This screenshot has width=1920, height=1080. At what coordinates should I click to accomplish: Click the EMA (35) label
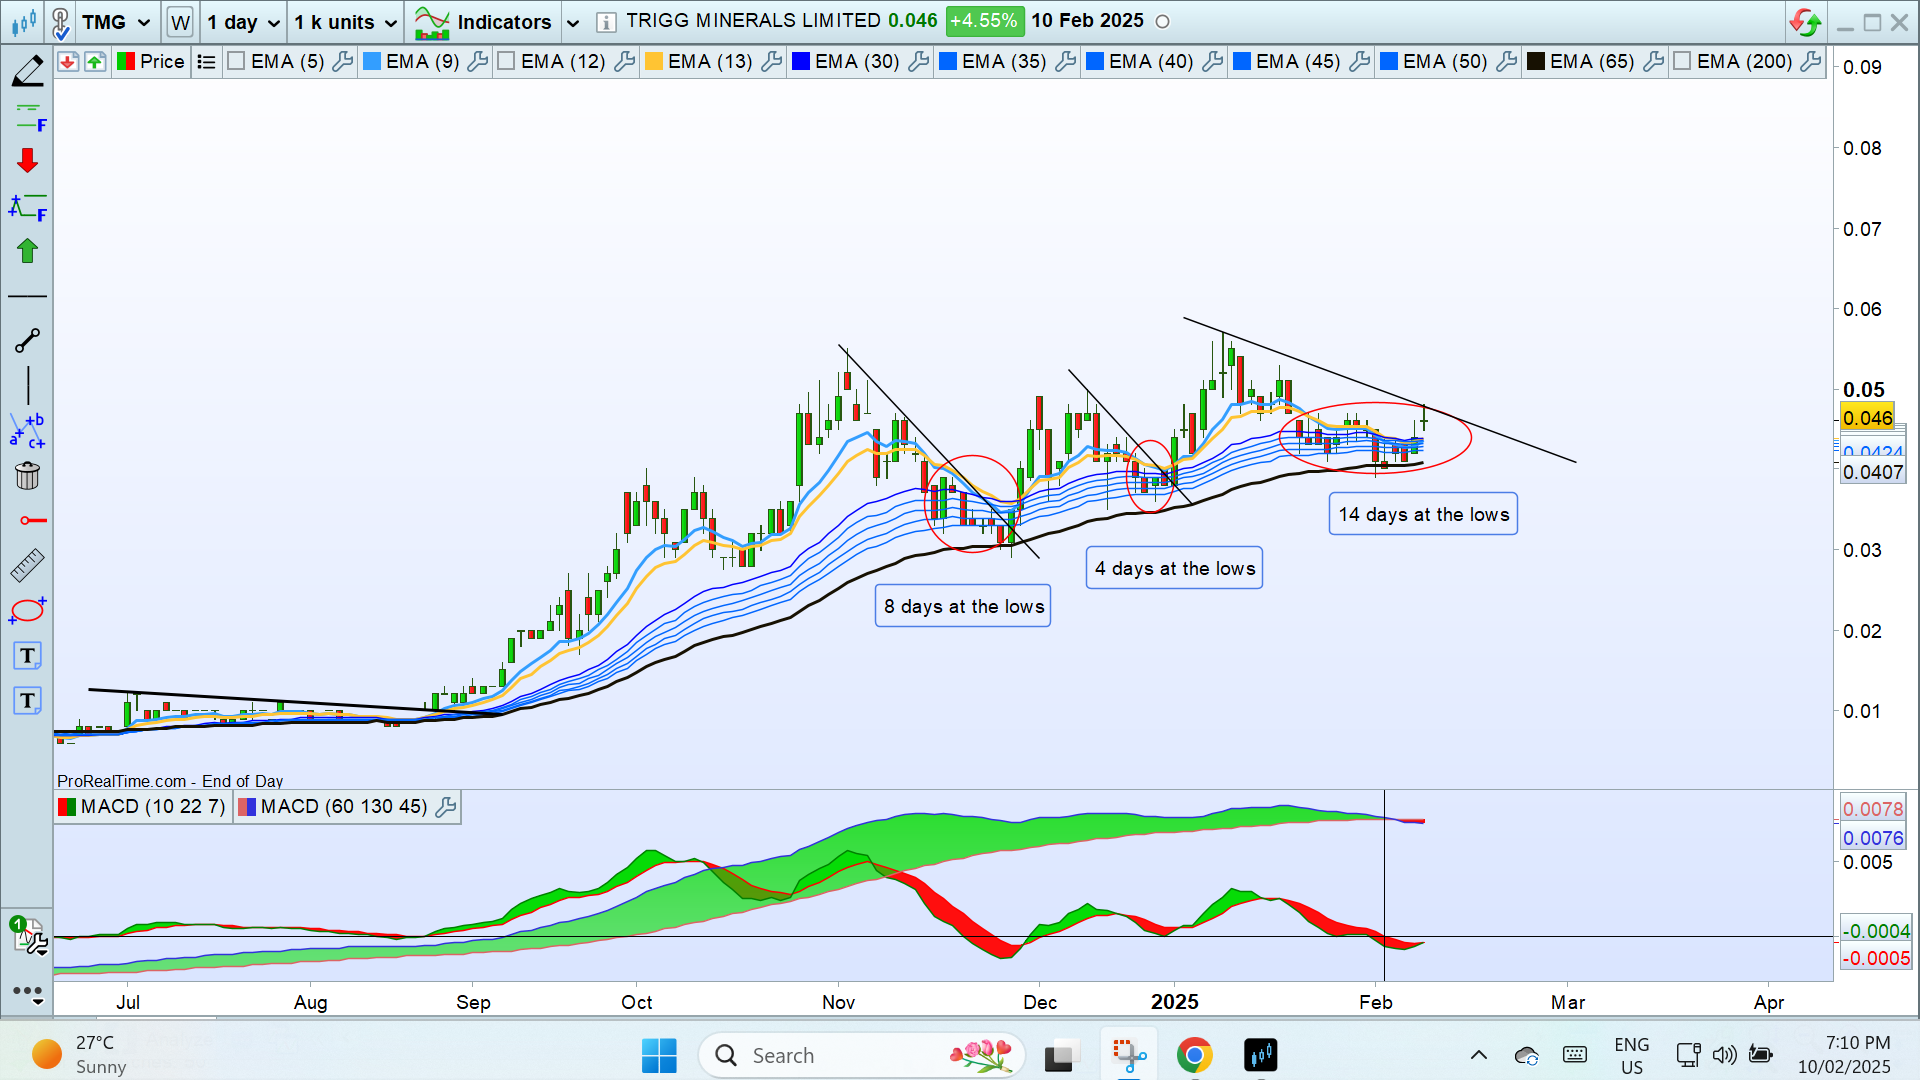1004,62
